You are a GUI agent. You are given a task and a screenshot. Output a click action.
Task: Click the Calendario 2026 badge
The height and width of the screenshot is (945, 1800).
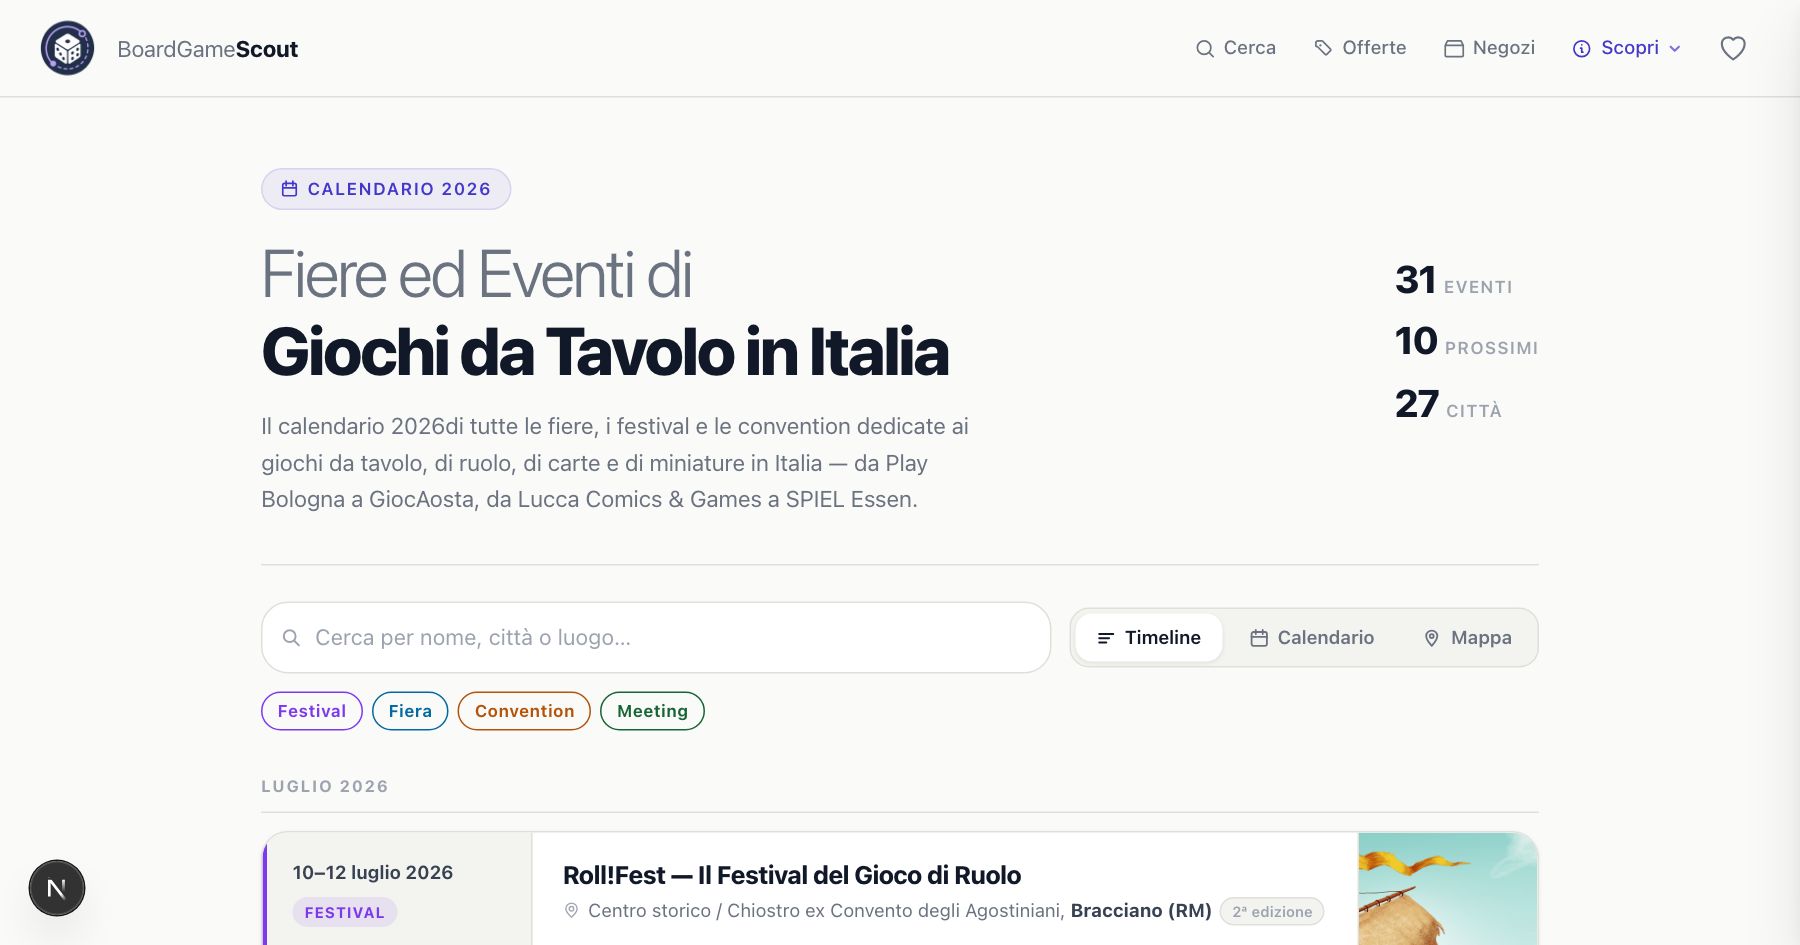click(x=386, y=189)
